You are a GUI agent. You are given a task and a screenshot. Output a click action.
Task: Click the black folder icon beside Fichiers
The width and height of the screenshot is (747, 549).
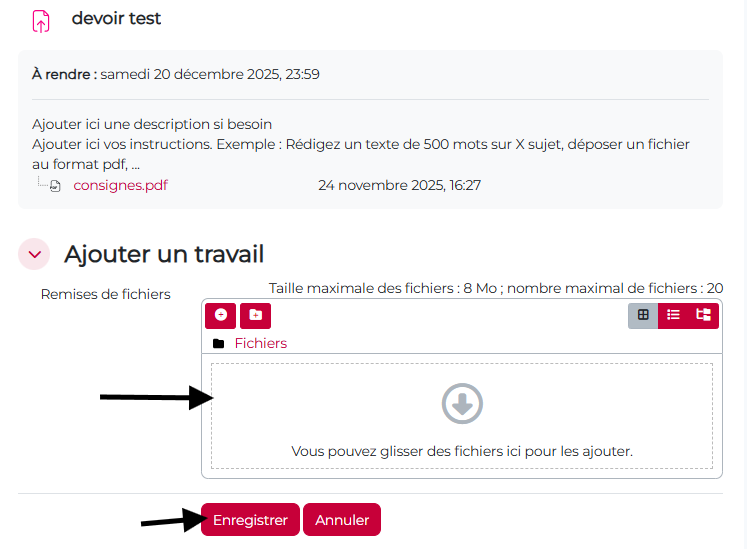[219, 344]
